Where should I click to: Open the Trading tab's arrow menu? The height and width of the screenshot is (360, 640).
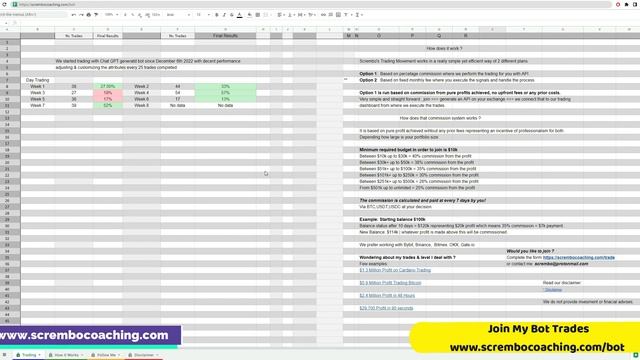(x=40, y=355)
